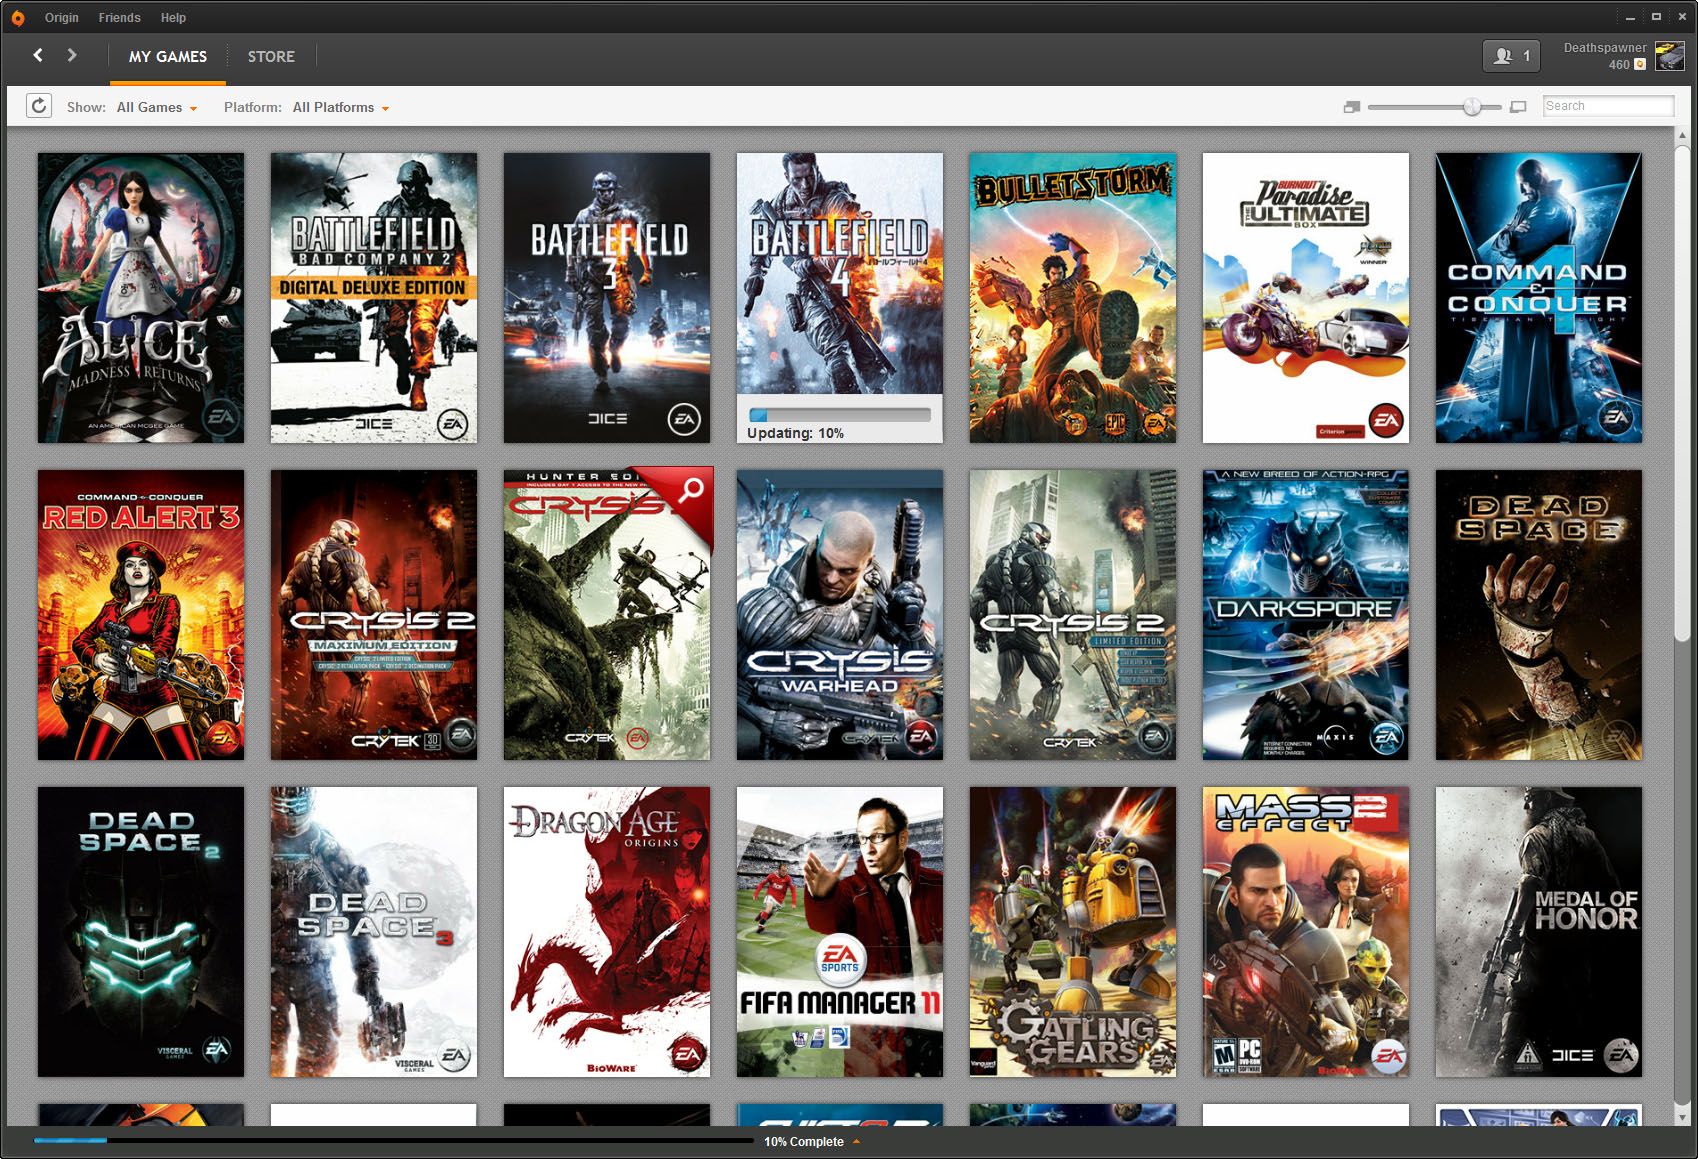Click the 10% Complete status text
The height and width of the screenshot is (1159, 1698).
click(804, 1141)
